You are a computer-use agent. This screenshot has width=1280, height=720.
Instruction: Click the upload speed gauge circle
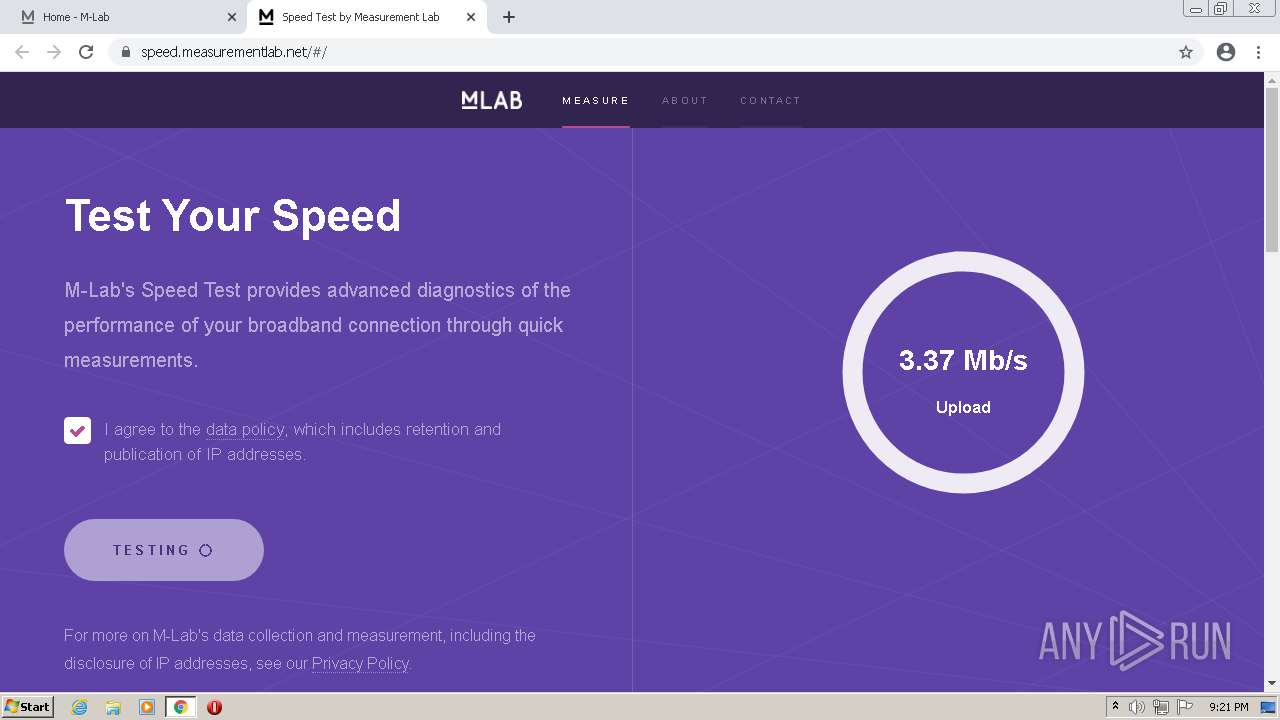(963, 372)
